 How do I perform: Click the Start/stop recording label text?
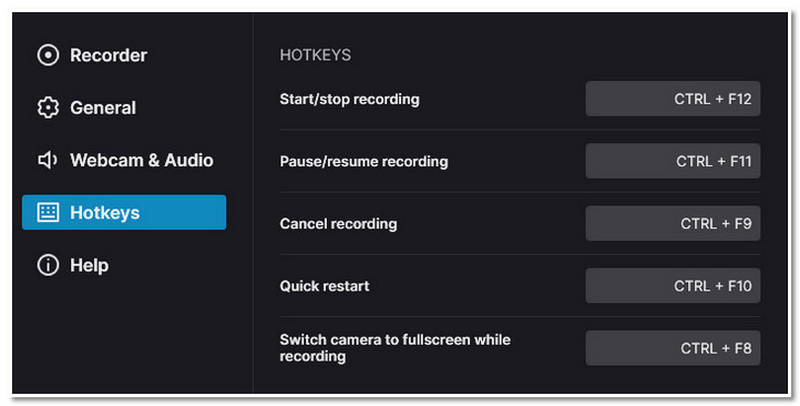349,99
